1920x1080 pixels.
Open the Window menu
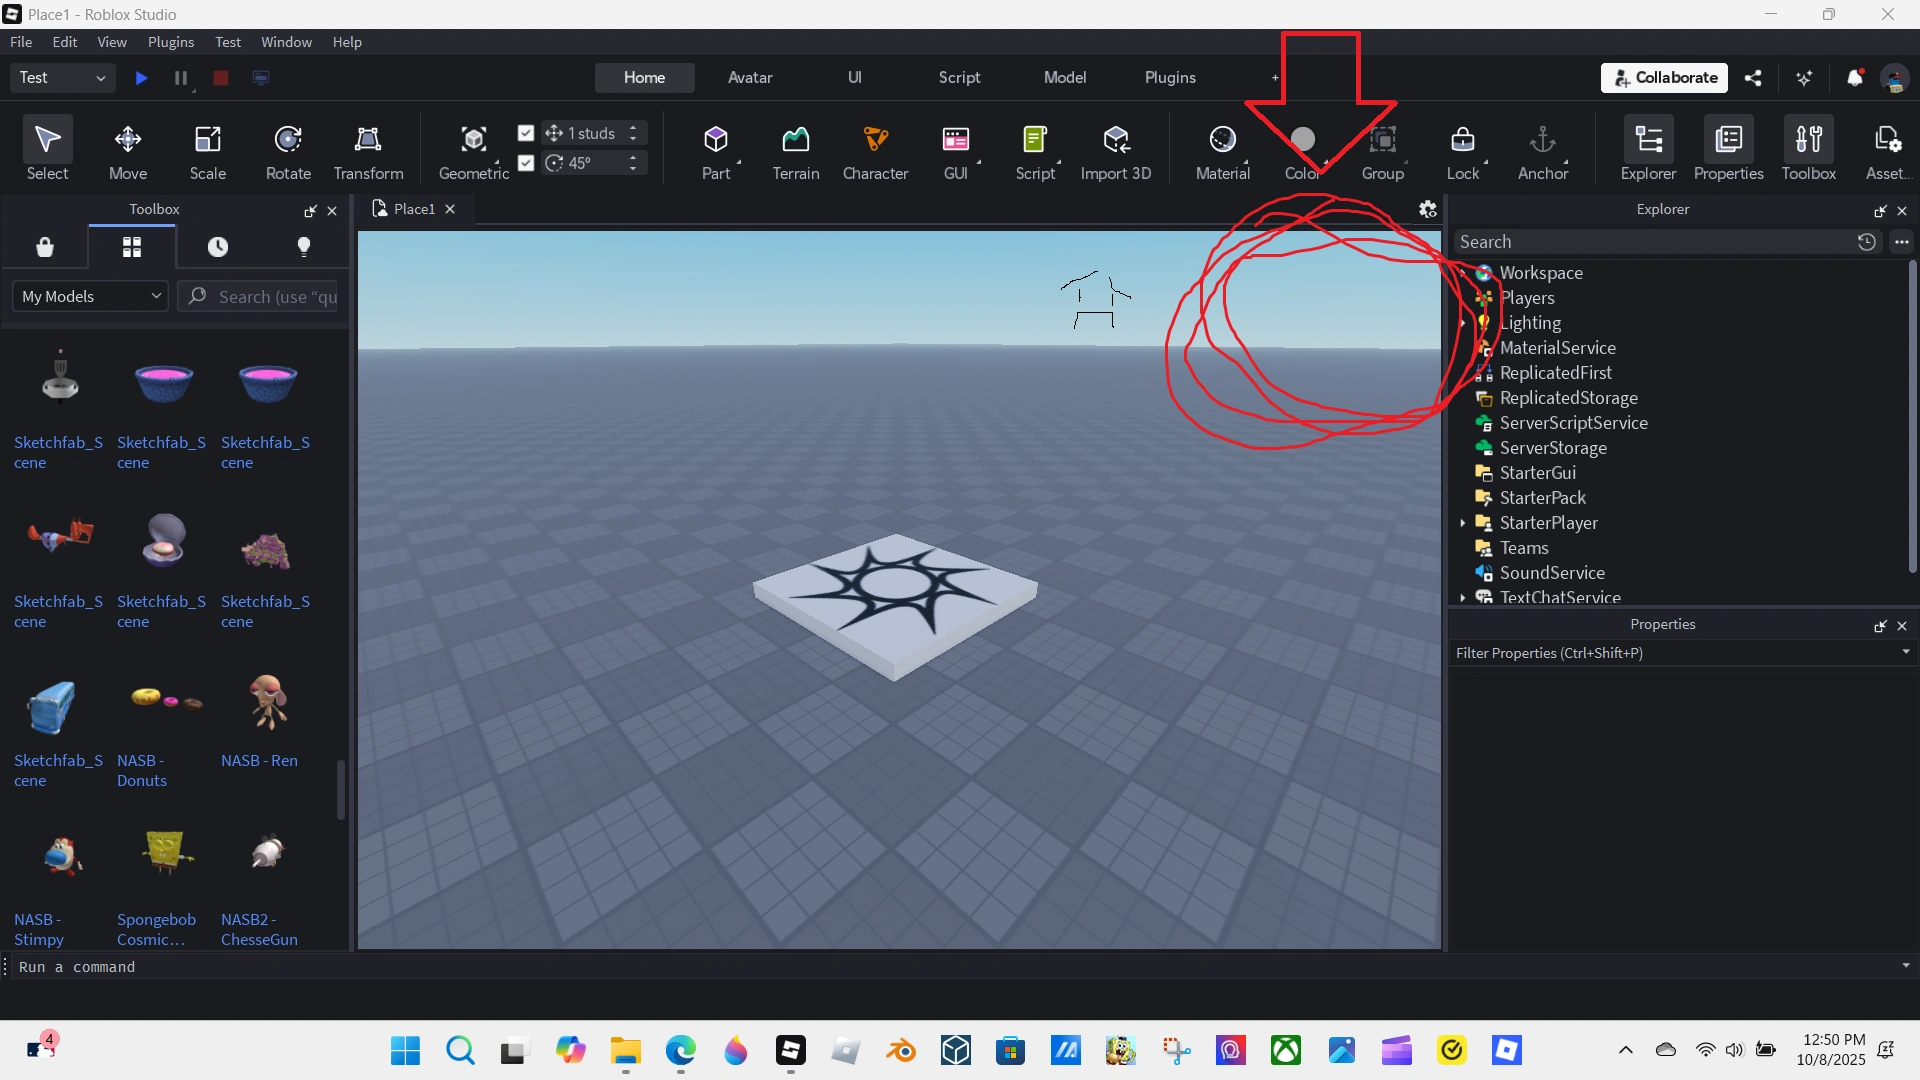pos(286,42)
